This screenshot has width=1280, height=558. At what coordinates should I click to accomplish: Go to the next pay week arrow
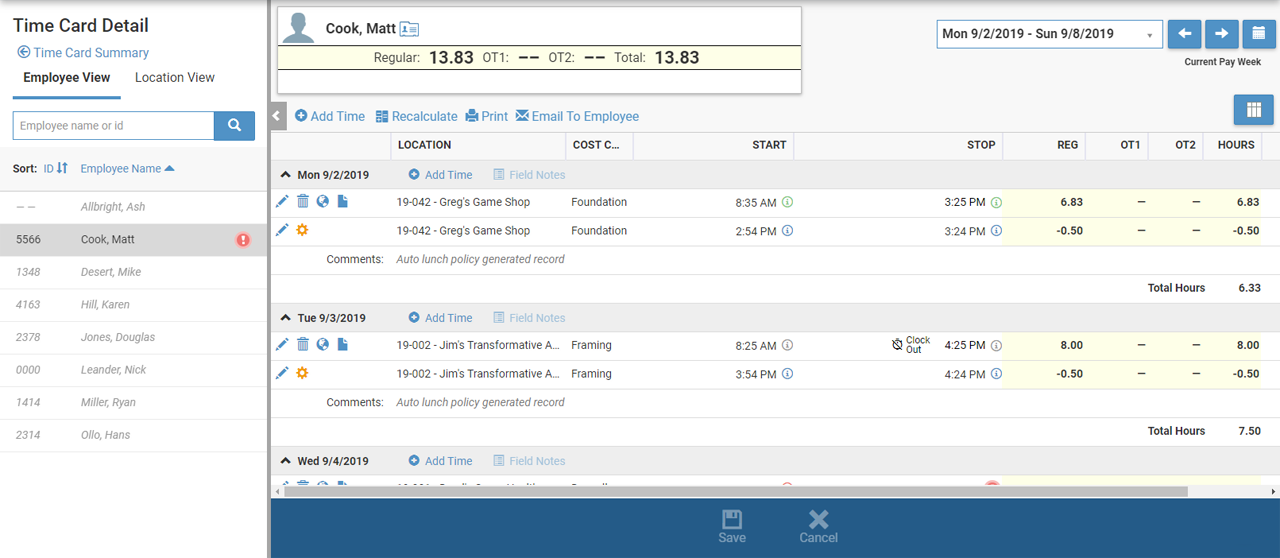pos(1221,34)
